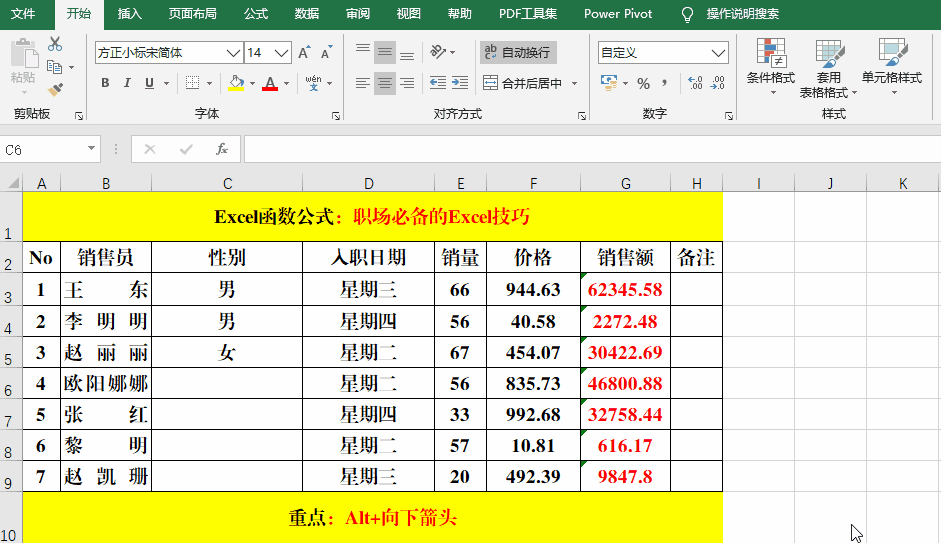Open Conditional Formatting (条件格式)
Screen dimensions: 941x543
pyautogui.click(x=771, y=67)
